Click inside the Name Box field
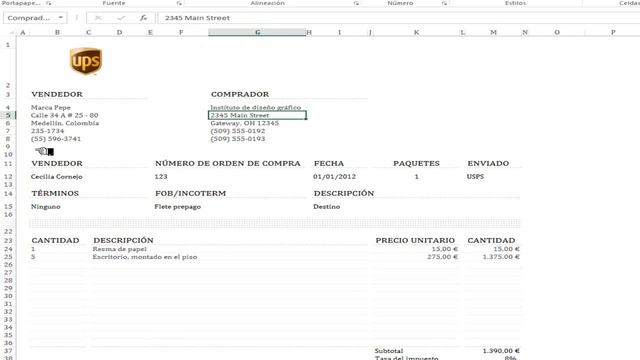640x360 pixels. click(x=29, y=18)
